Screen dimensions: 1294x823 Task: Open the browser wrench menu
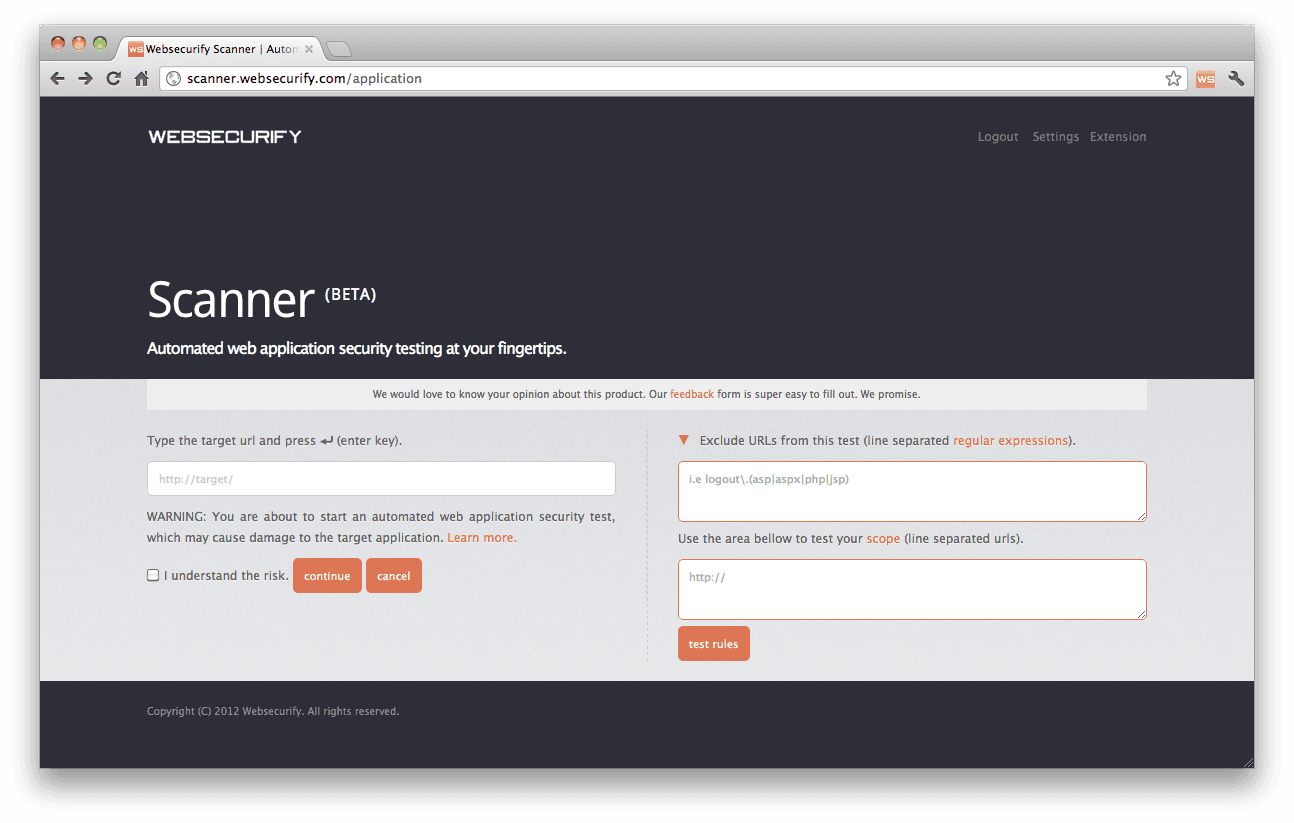(x=1236, y=78)
